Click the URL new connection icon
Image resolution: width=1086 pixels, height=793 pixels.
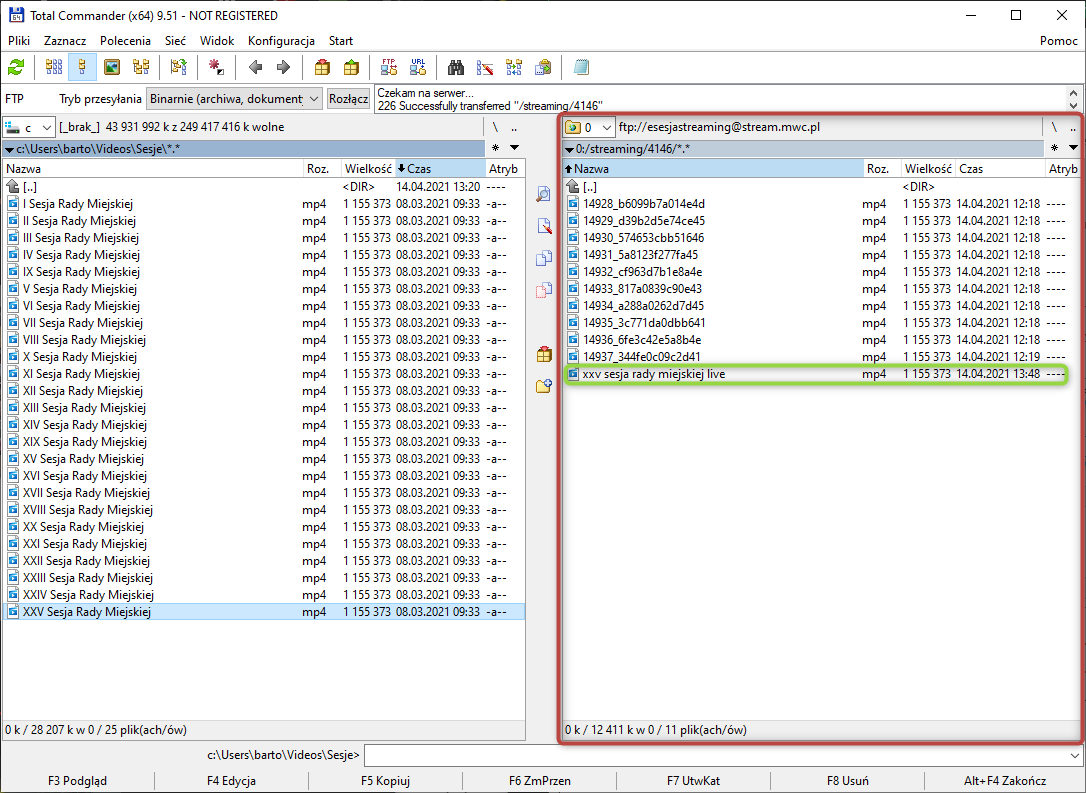418,68
